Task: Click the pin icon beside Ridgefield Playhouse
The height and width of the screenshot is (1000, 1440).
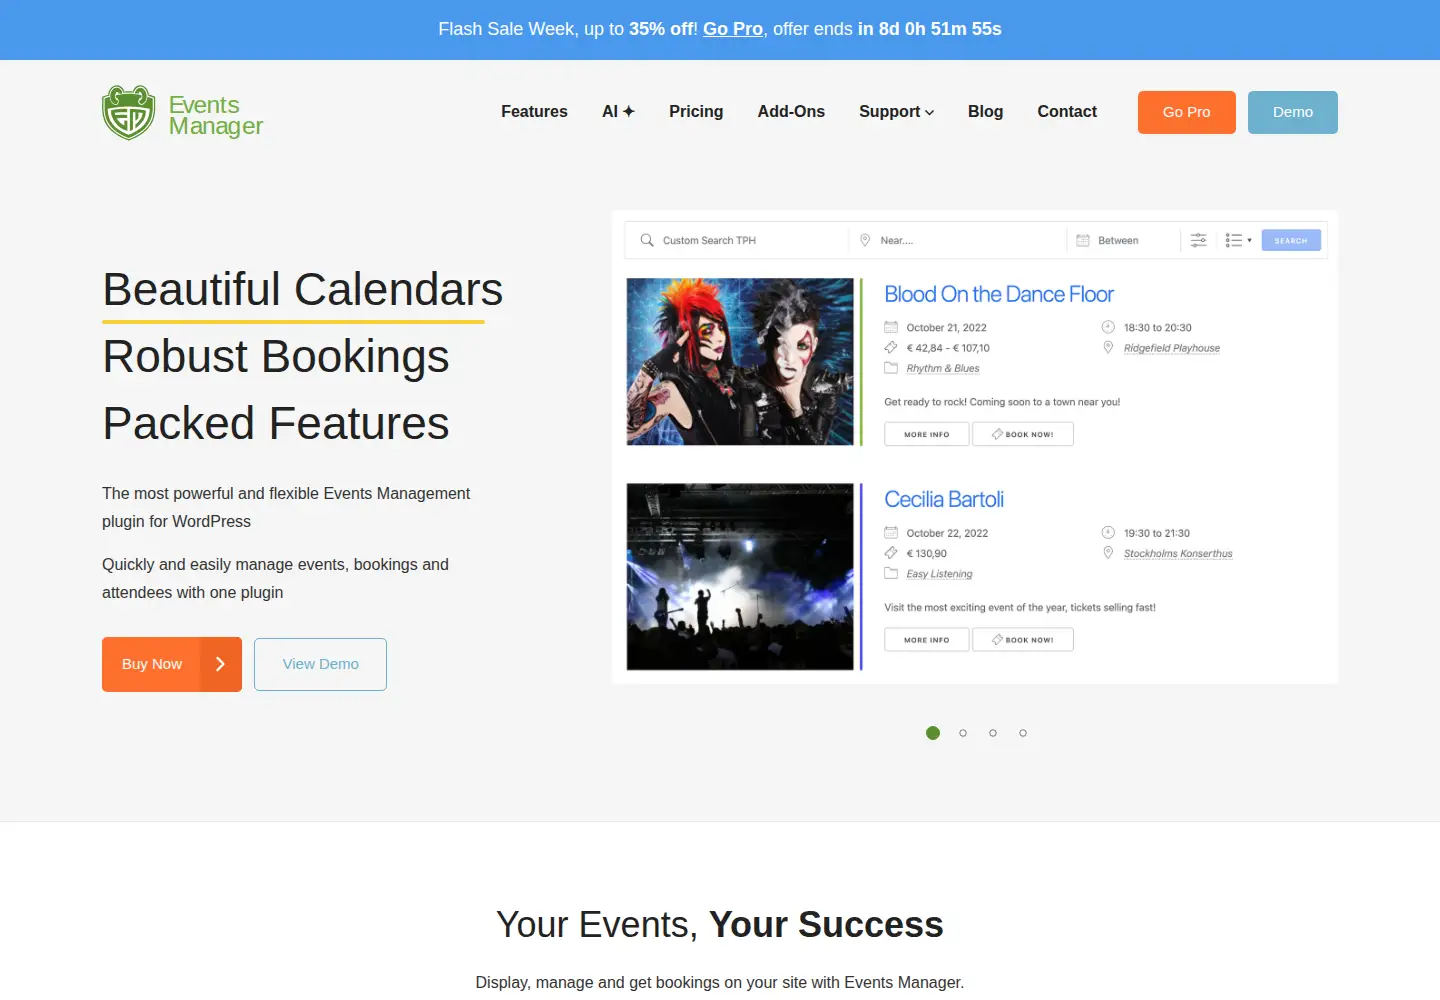Action: tap(1108, 348)
